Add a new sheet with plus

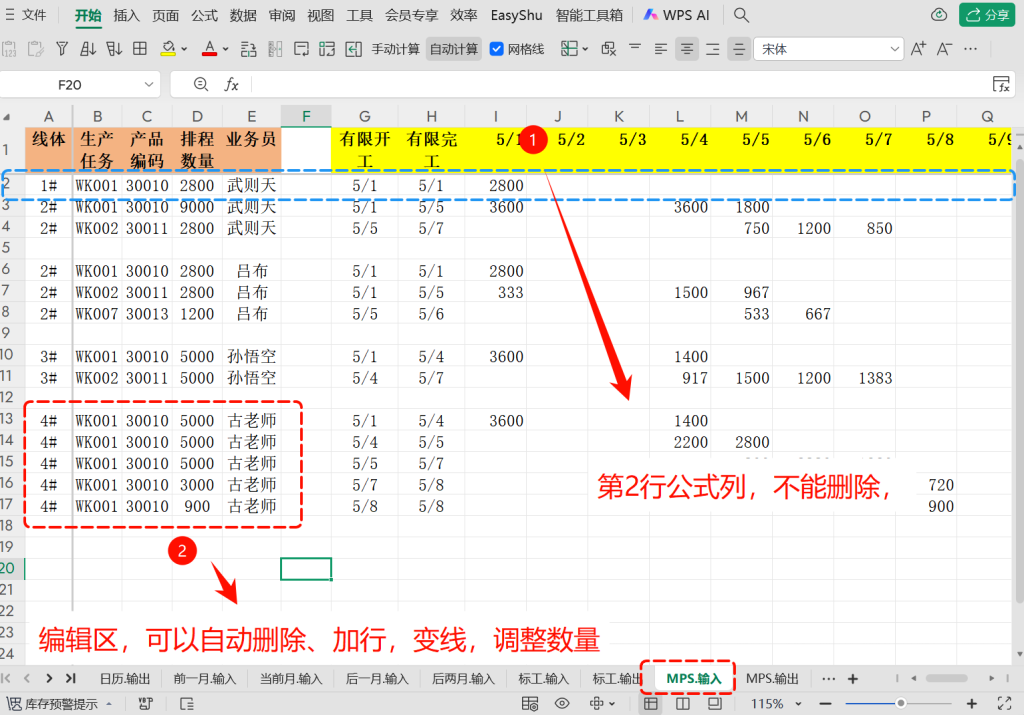pyautogui.click(x=852, y=679)
